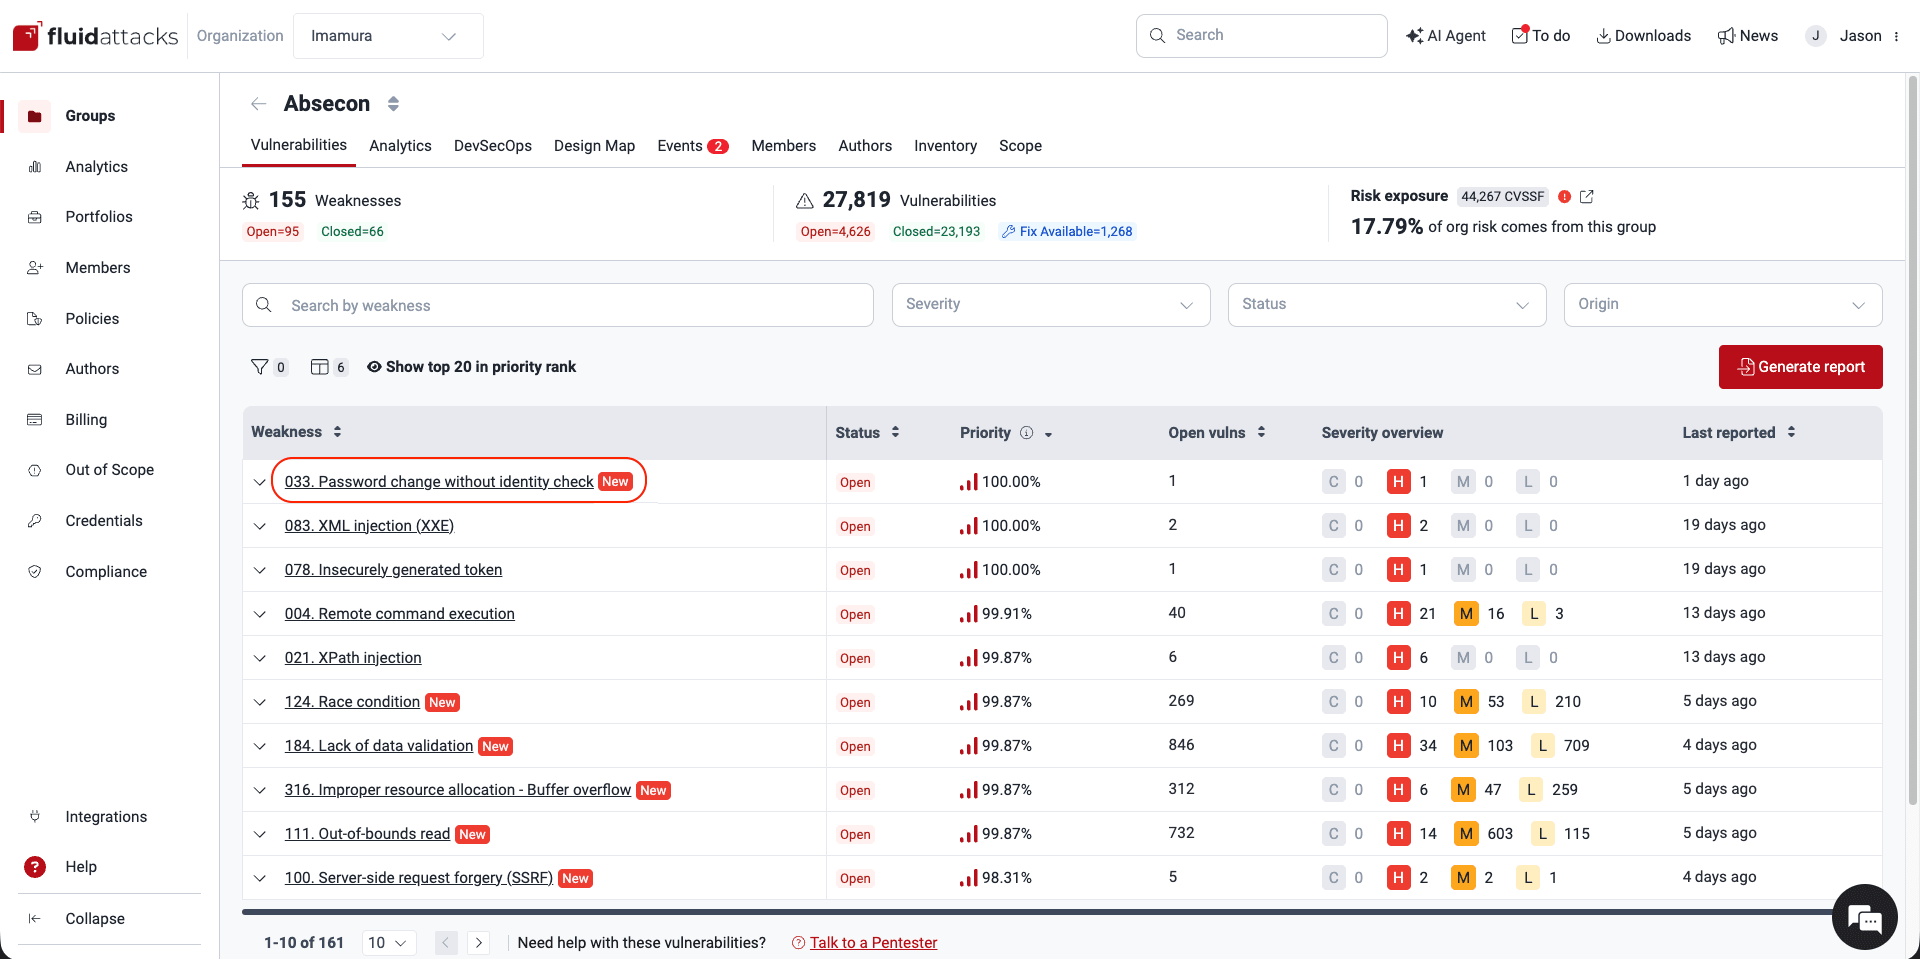
Task: Click the Talk to a Pentester link
Action: [x=873, y=942]
